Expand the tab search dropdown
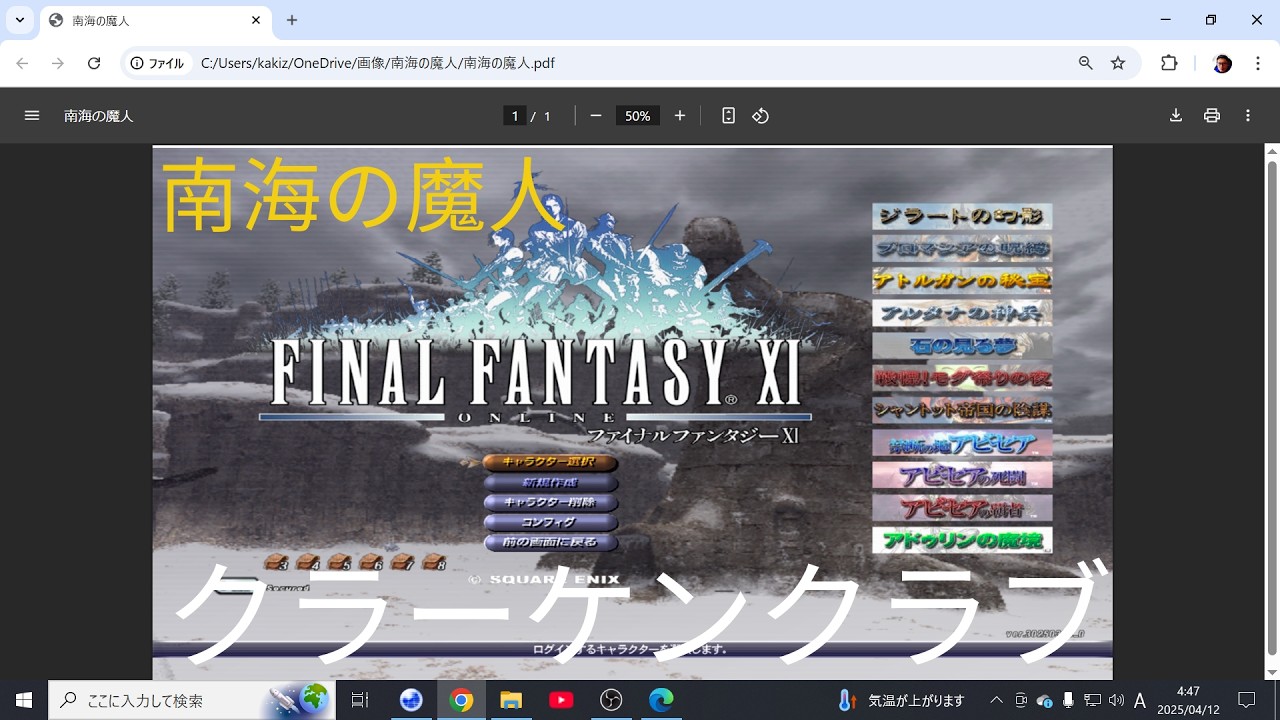Viewport: 1280px width, 720px height. tap(20, 20)
